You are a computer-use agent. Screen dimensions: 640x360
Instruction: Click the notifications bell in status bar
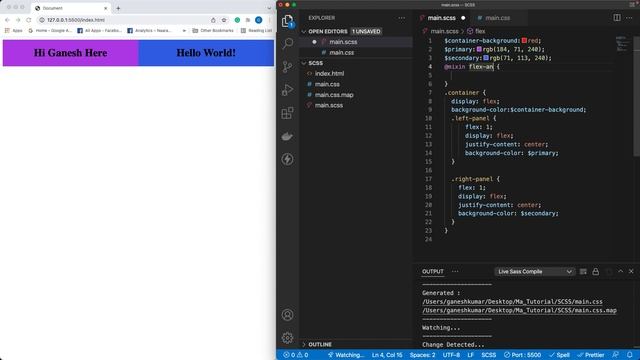click(630, 355)
